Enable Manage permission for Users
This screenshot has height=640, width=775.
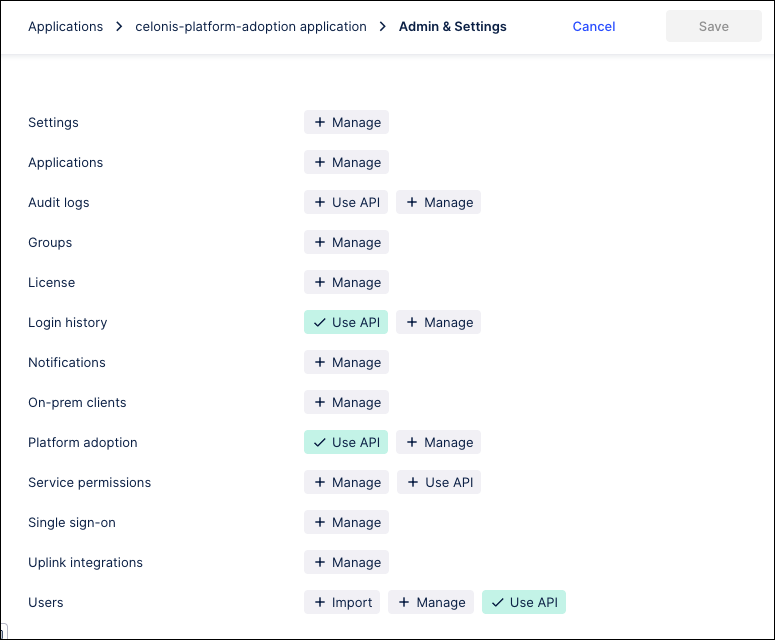point(431,602)
